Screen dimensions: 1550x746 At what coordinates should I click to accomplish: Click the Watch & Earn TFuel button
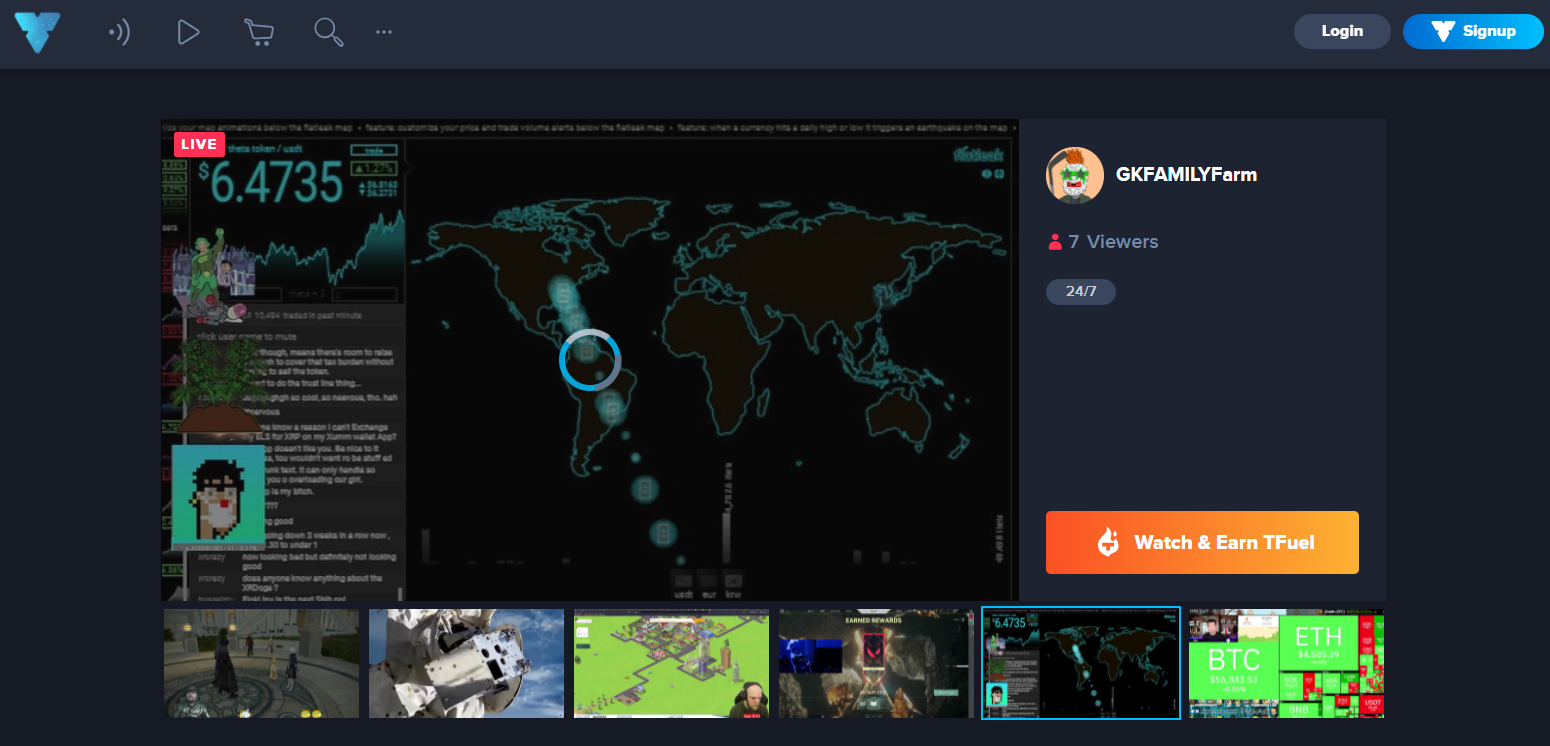click(1202, 543)
